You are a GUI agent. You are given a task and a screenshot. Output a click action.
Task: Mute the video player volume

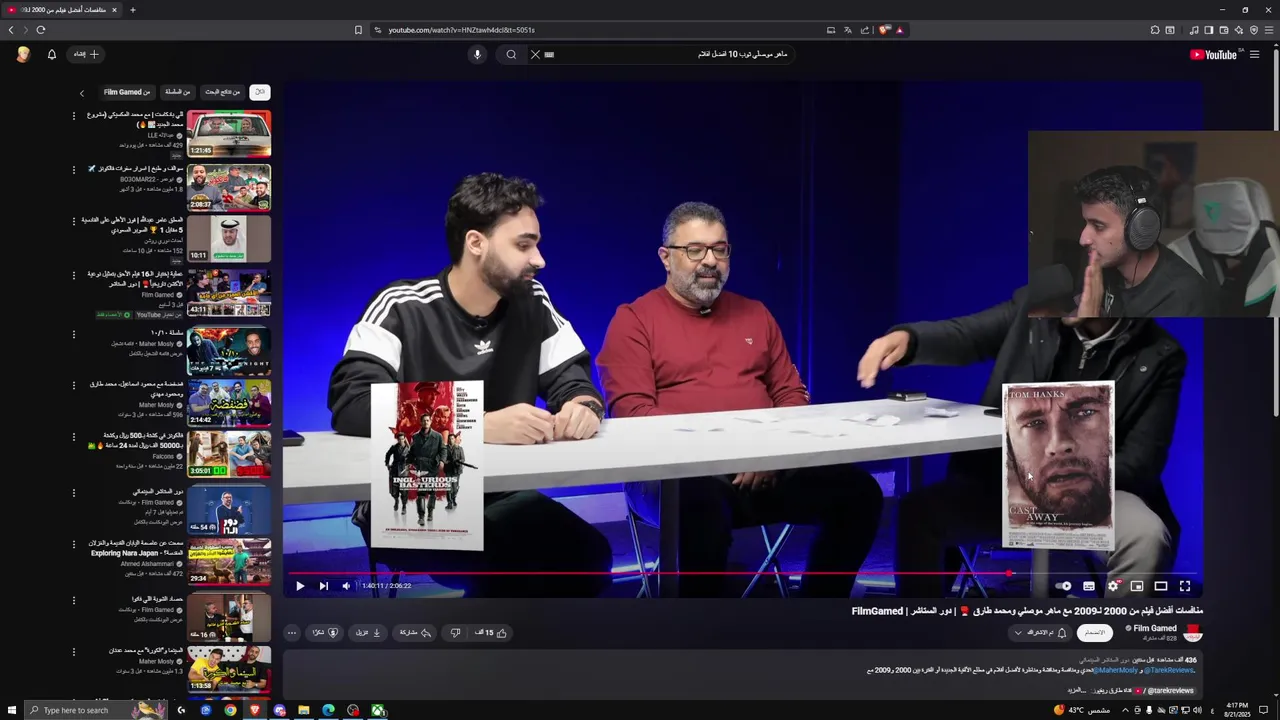[346, 586]
